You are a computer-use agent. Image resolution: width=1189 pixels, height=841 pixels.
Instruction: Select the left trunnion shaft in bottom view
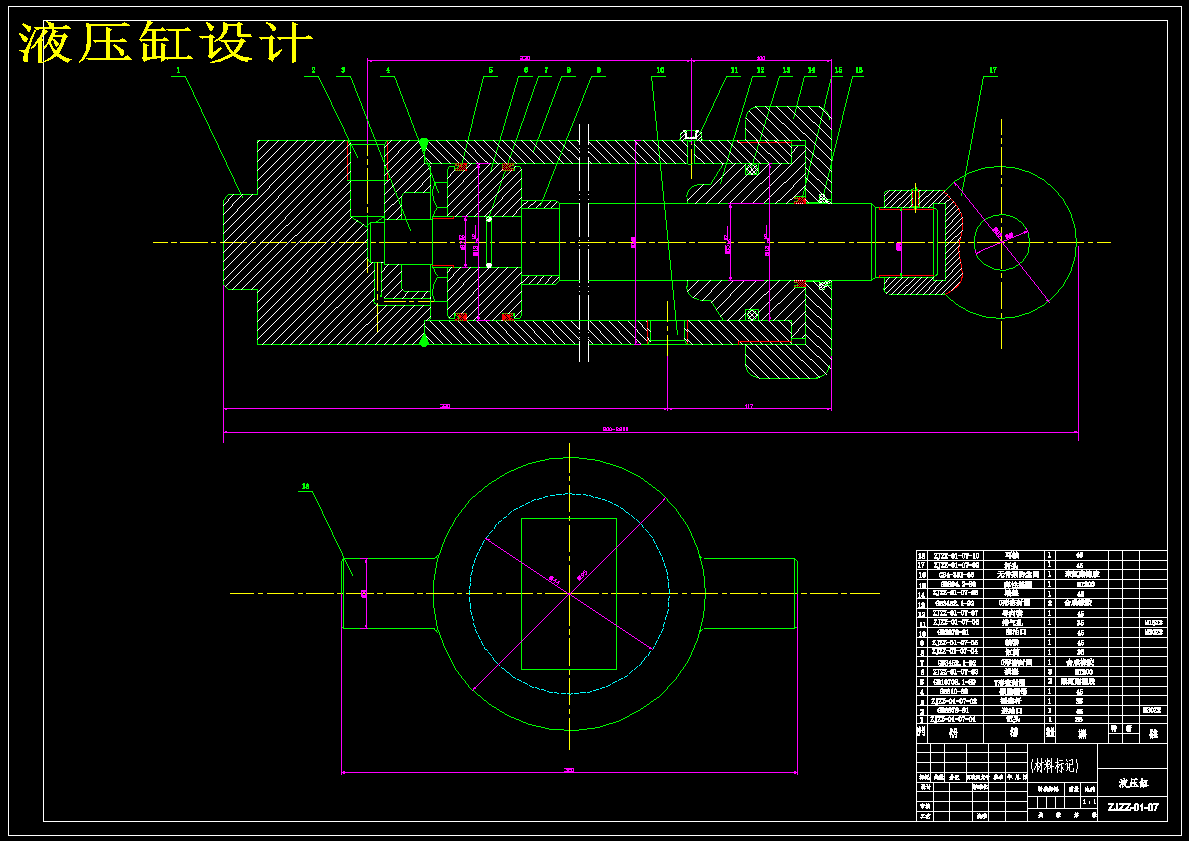pyautogui.click(x=389, y=594)
